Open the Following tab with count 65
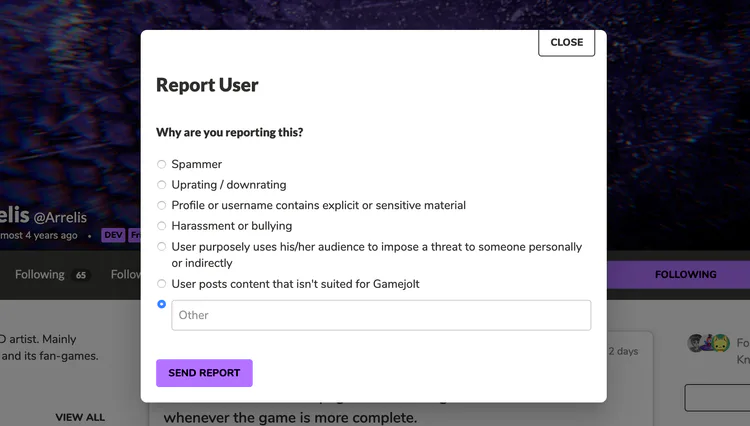The width and height of the screenshot is (750, 426). coord(51,274)
